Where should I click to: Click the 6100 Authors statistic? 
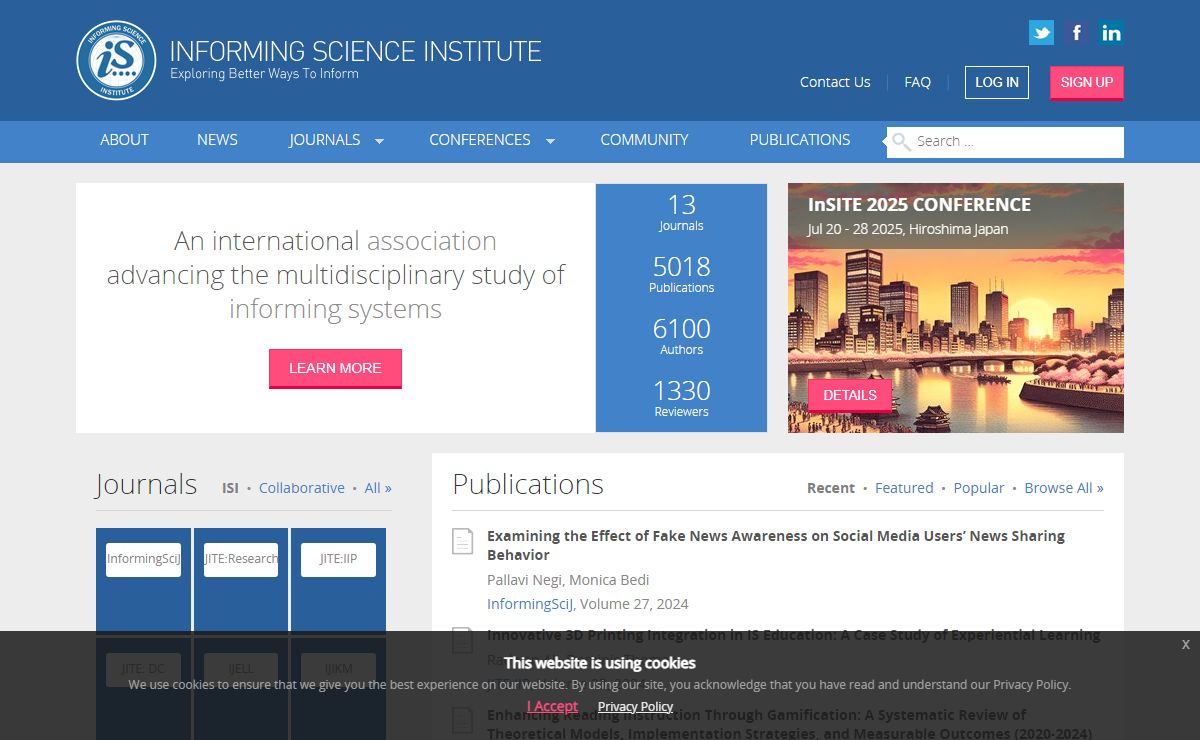click(x=681, y=336)
